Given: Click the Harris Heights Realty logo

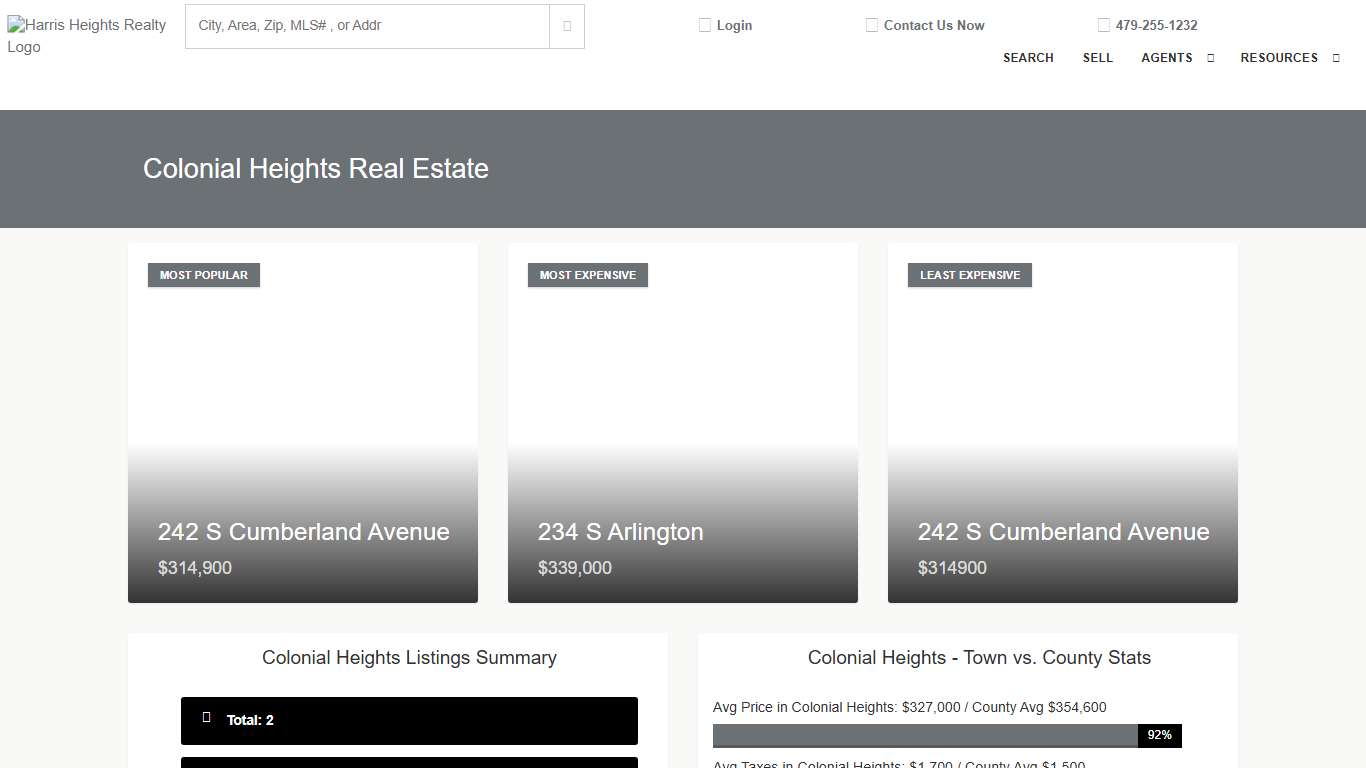Looking at the screenshot, I should coord(86,36).
